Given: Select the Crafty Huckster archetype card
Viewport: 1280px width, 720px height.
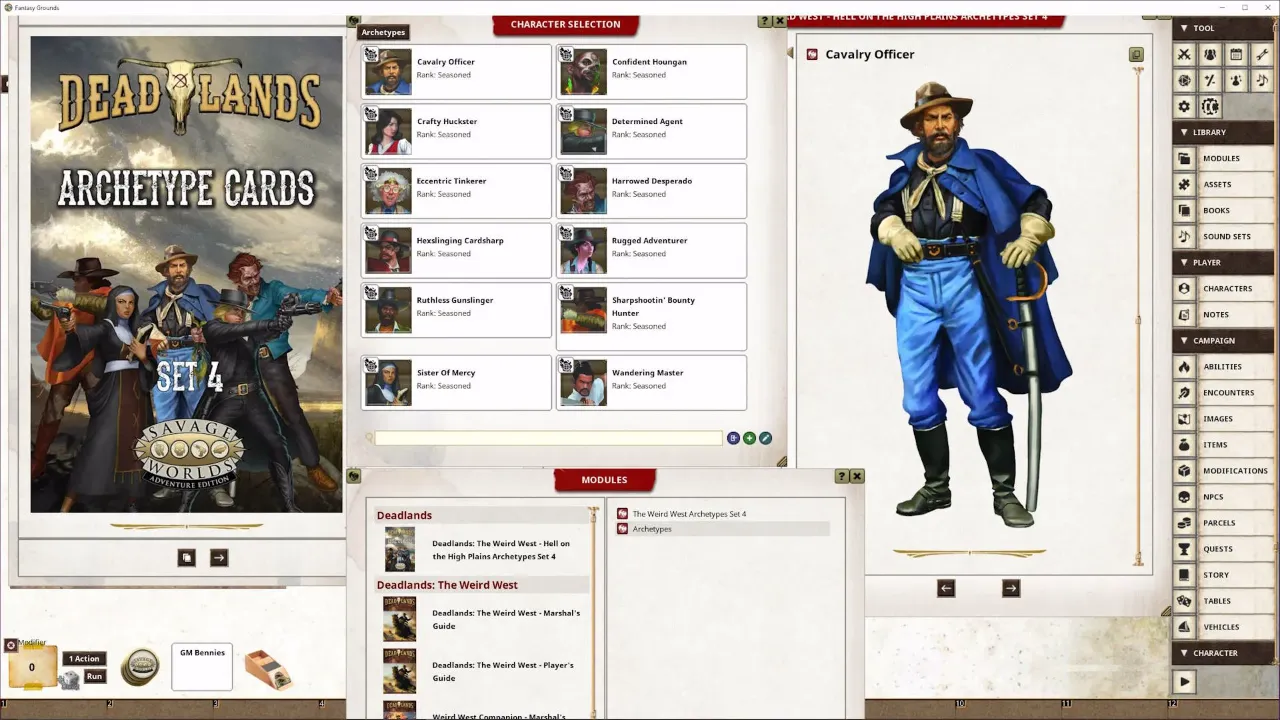Looking at the screenshot, I should (x=456, y=130).
